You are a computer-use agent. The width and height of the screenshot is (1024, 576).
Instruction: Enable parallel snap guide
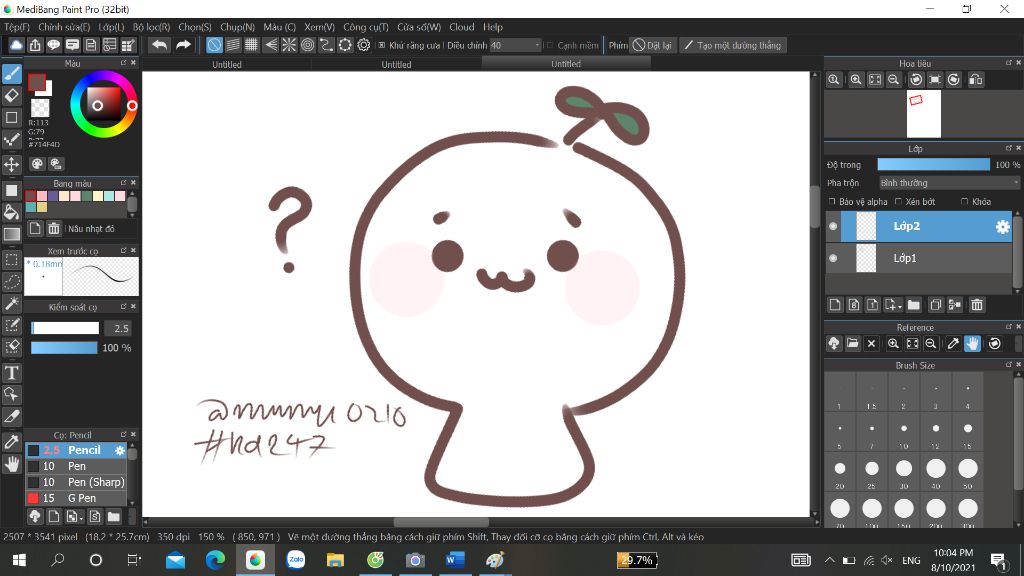pyautogui.click(x=232, y=45)
